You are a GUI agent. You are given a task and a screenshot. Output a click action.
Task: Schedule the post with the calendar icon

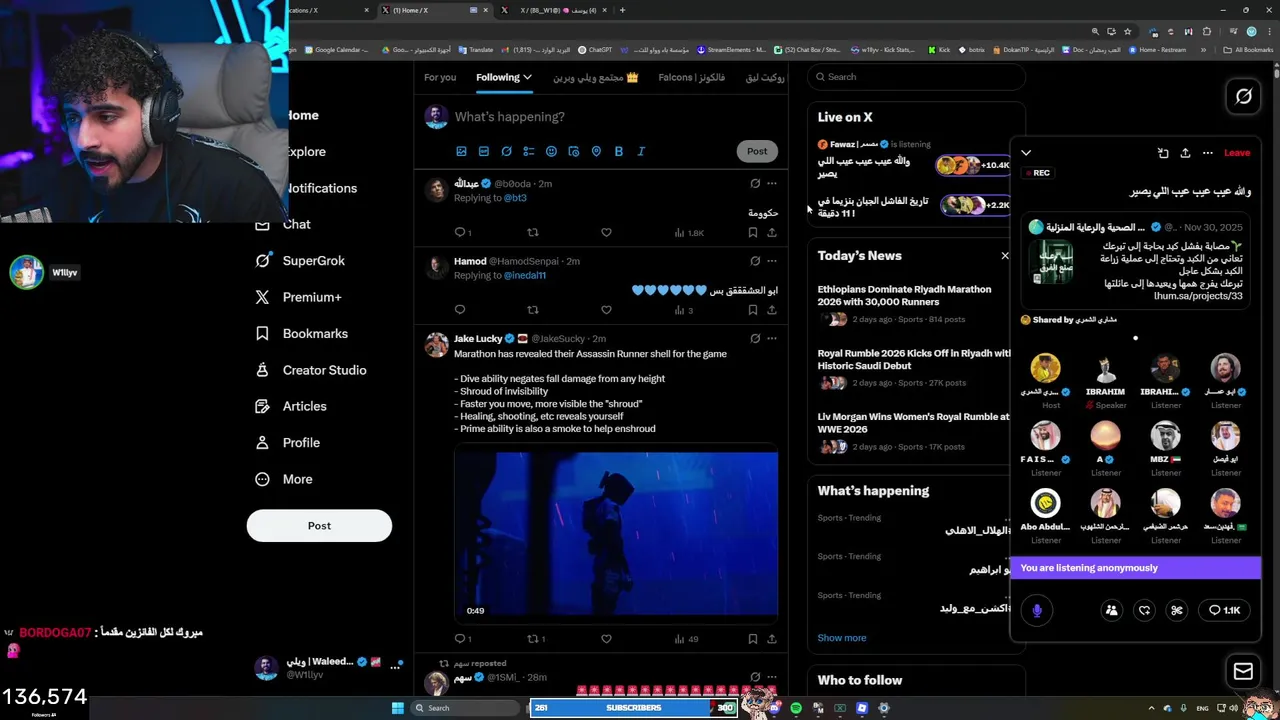[x=574, y=151]
